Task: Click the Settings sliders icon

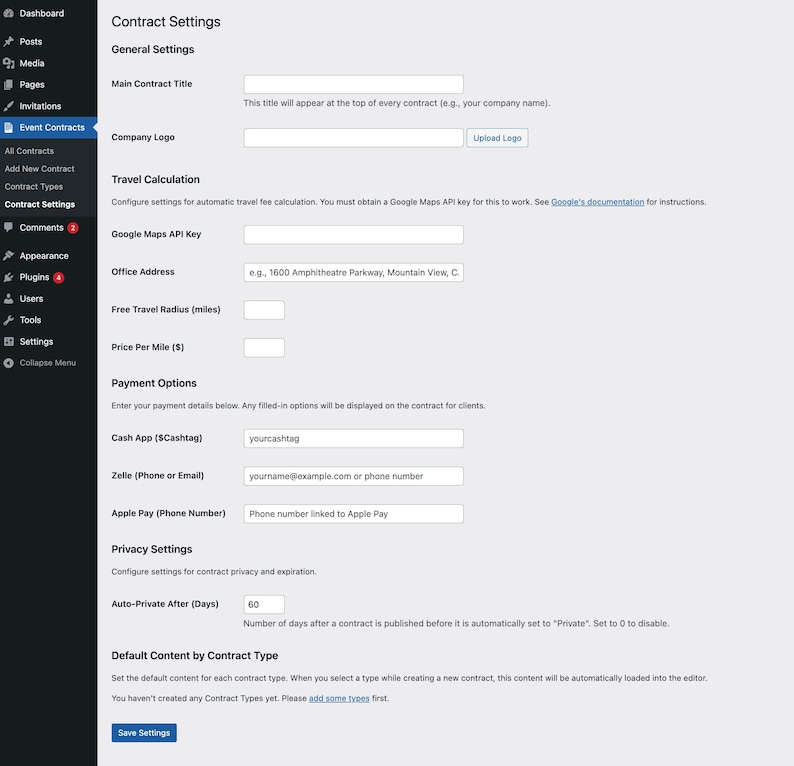Action: click(9, 342)
